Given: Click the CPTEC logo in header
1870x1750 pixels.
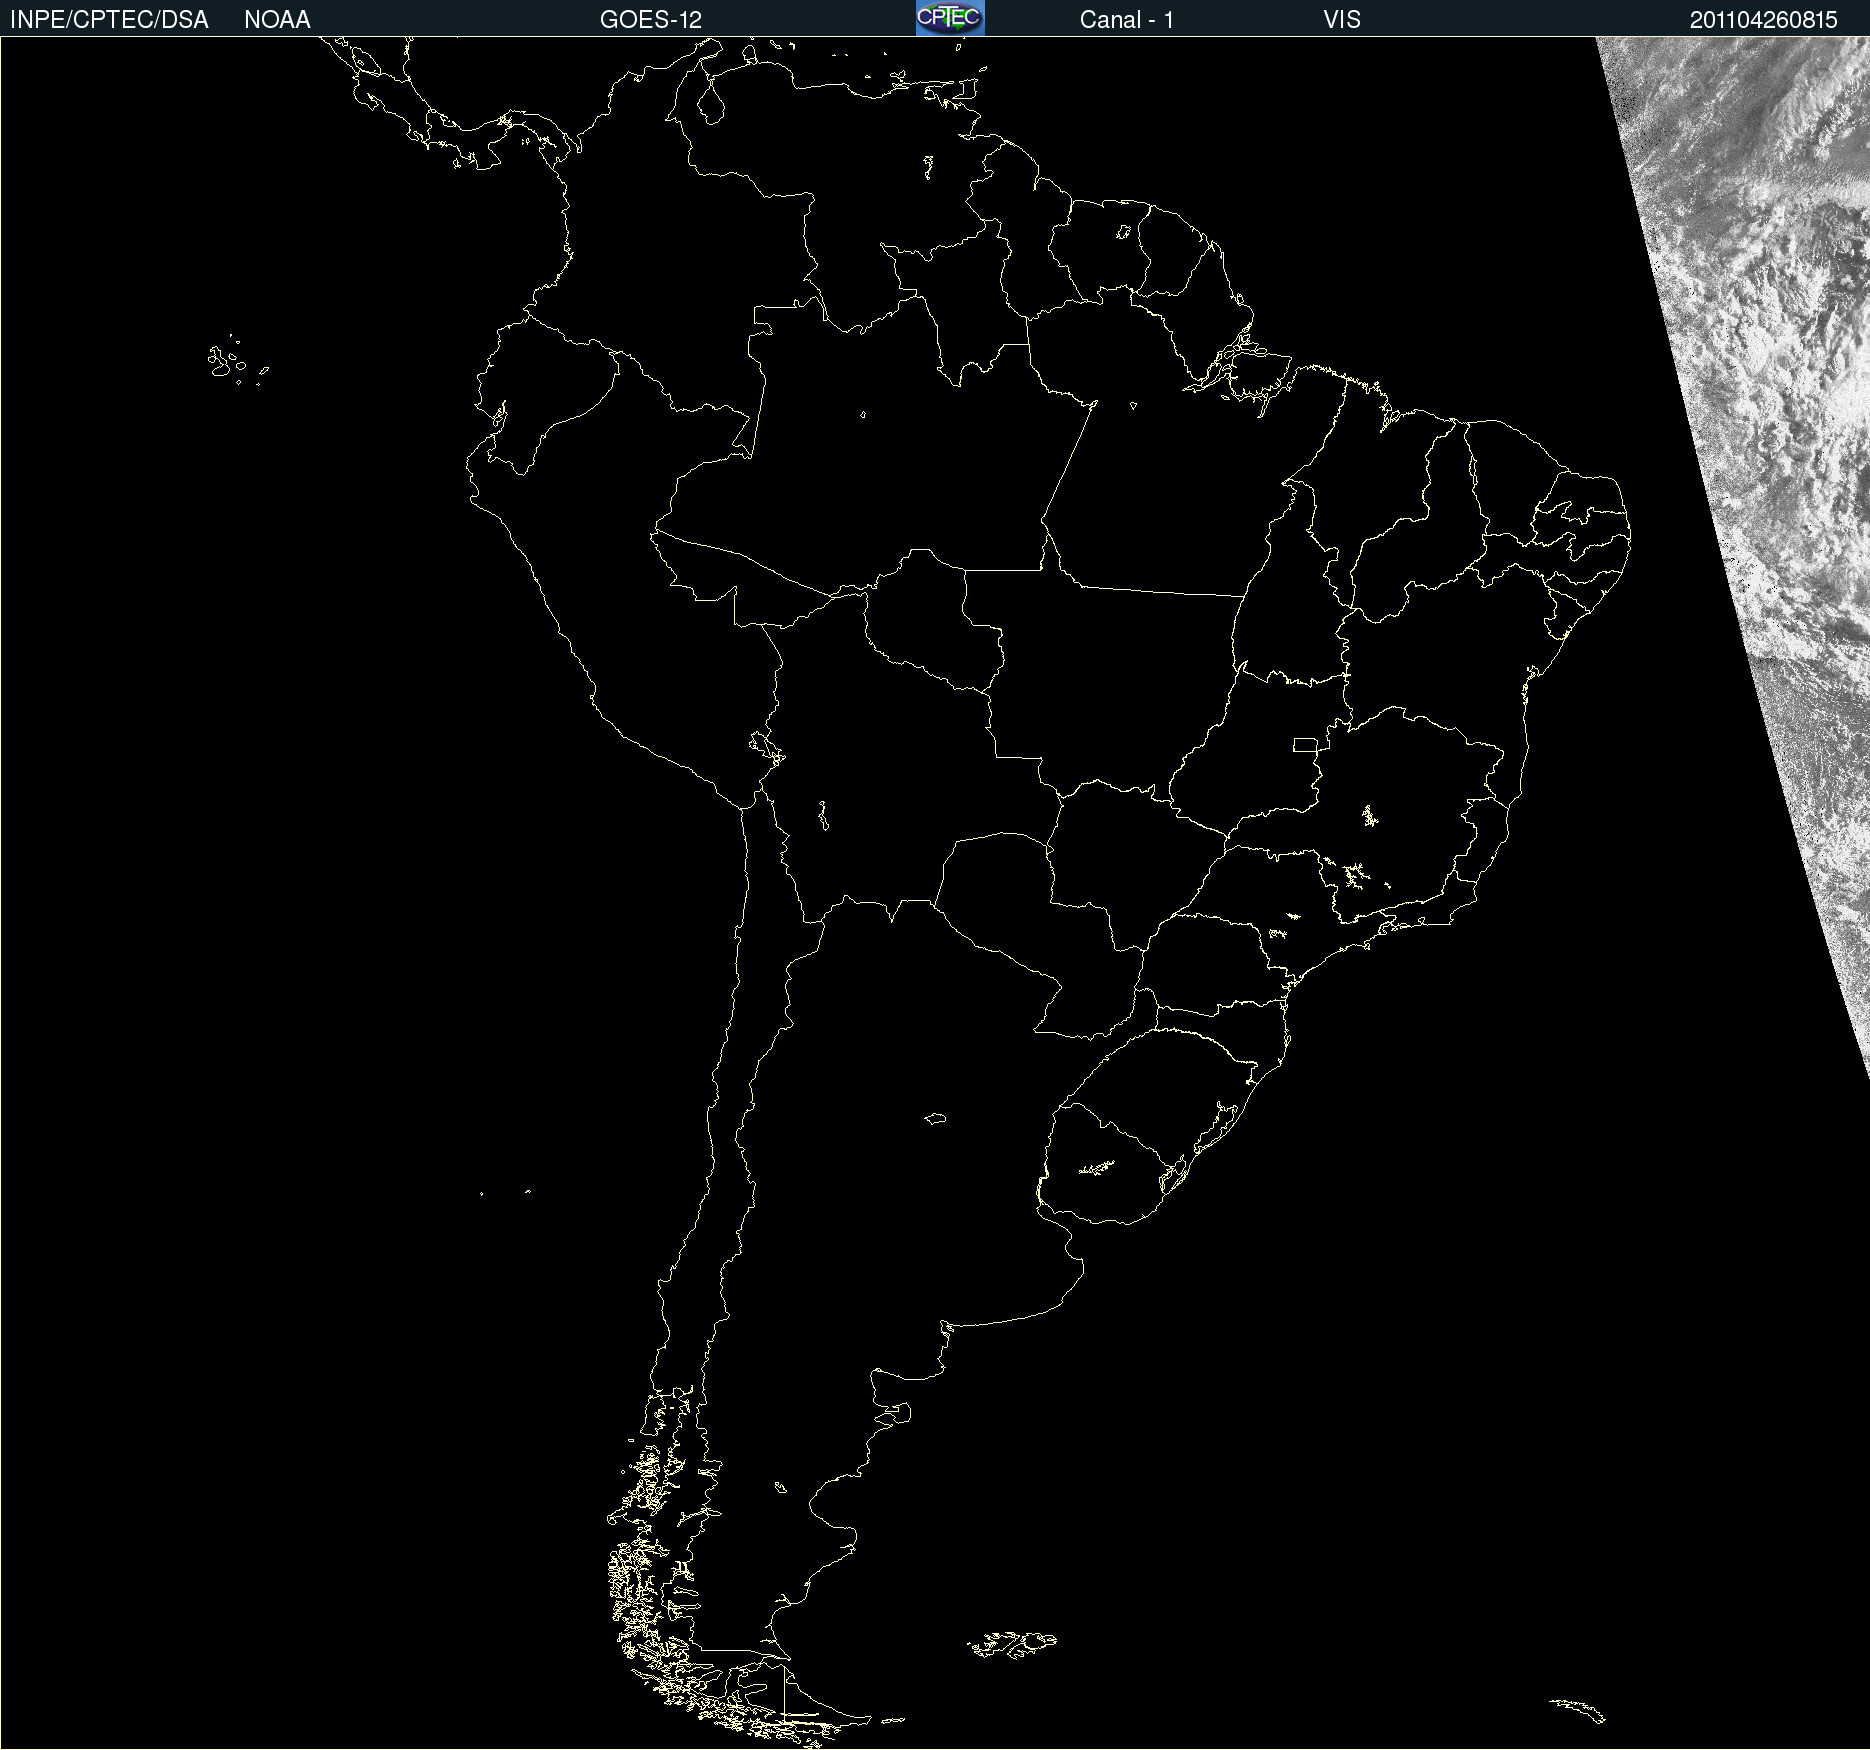Looking at the screenshot, I should [950, 18].
